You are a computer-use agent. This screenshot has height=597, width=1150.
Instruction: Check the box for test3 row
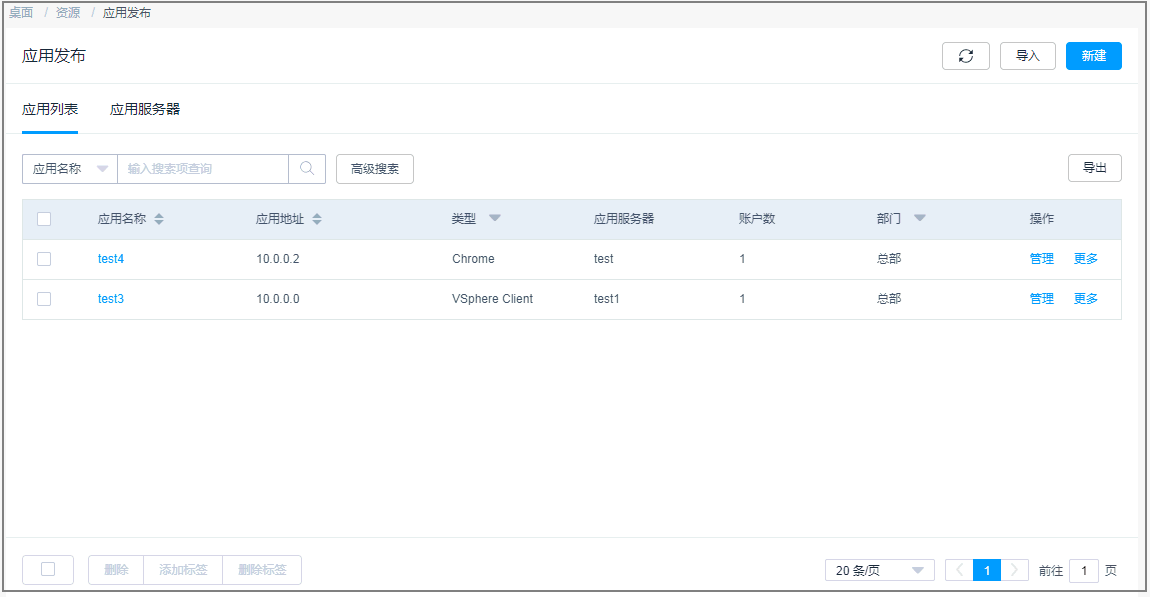click(x=44, y=299)
